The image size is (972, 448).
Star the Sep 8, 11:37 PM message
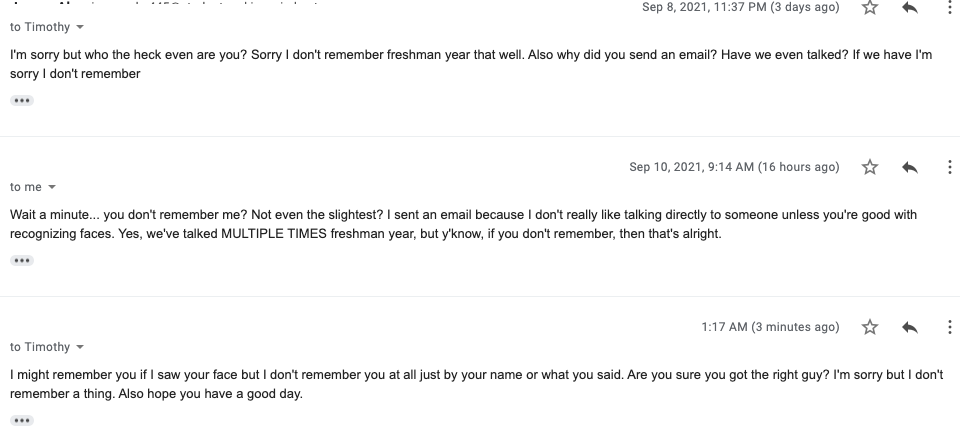click(x=870, y=7)
